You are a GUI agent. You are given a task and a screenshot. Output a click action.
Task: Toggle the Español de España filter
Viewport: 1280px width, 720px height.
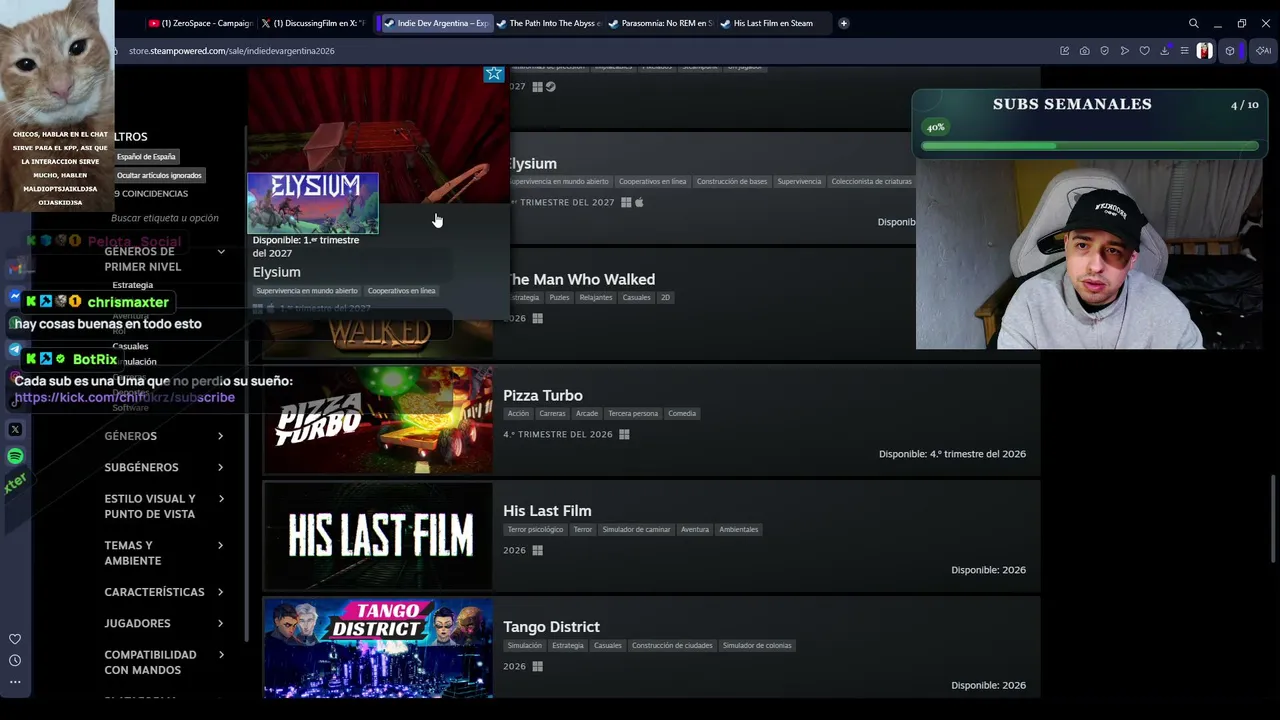pos(146,157)
